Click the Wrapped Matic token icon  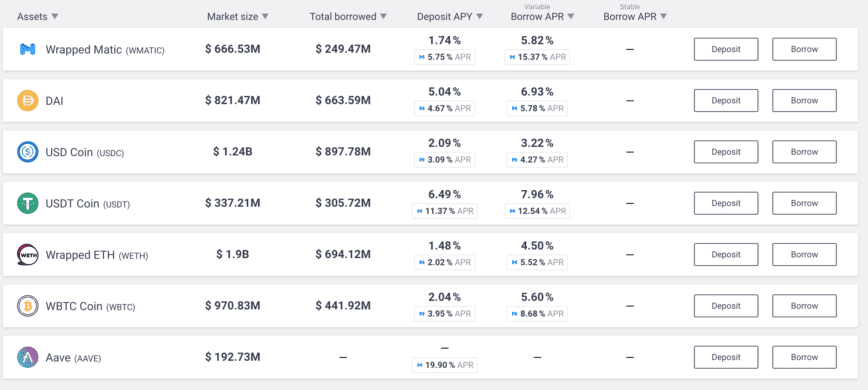click(x=28, y=49)
